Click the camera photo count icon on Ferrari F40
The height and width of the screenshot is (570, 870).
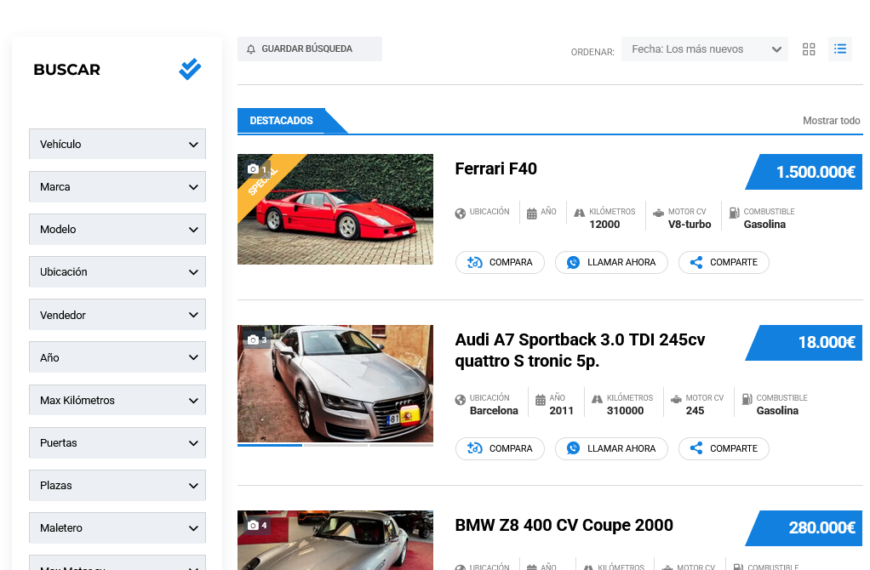pyautogui.click(x=253, y=169)
